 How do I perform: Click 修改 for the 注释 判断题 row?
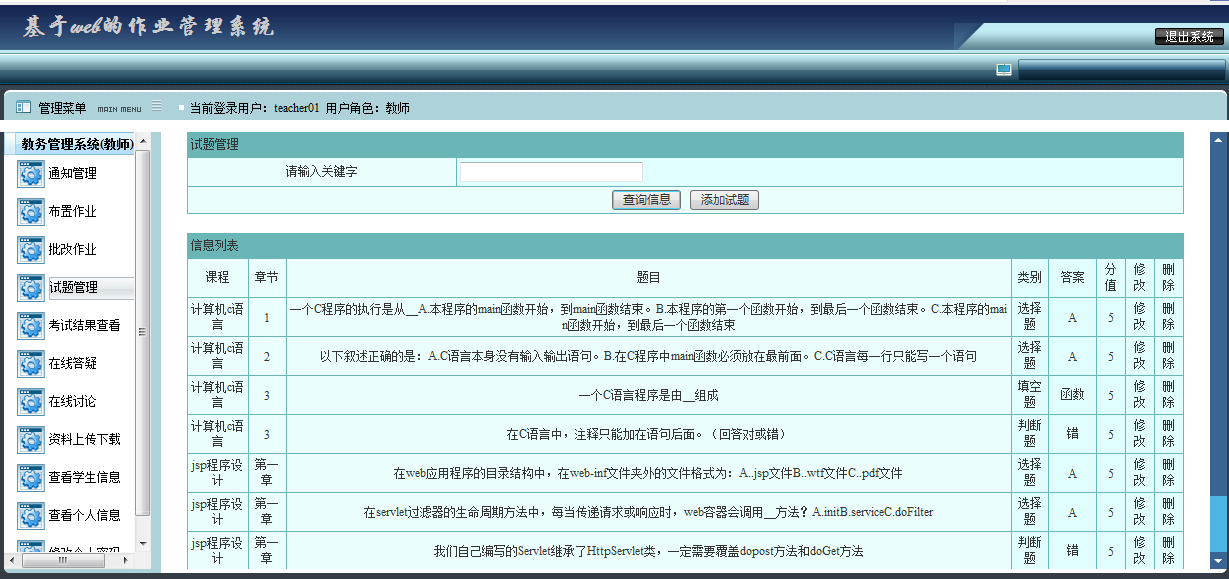point(1140,434)
